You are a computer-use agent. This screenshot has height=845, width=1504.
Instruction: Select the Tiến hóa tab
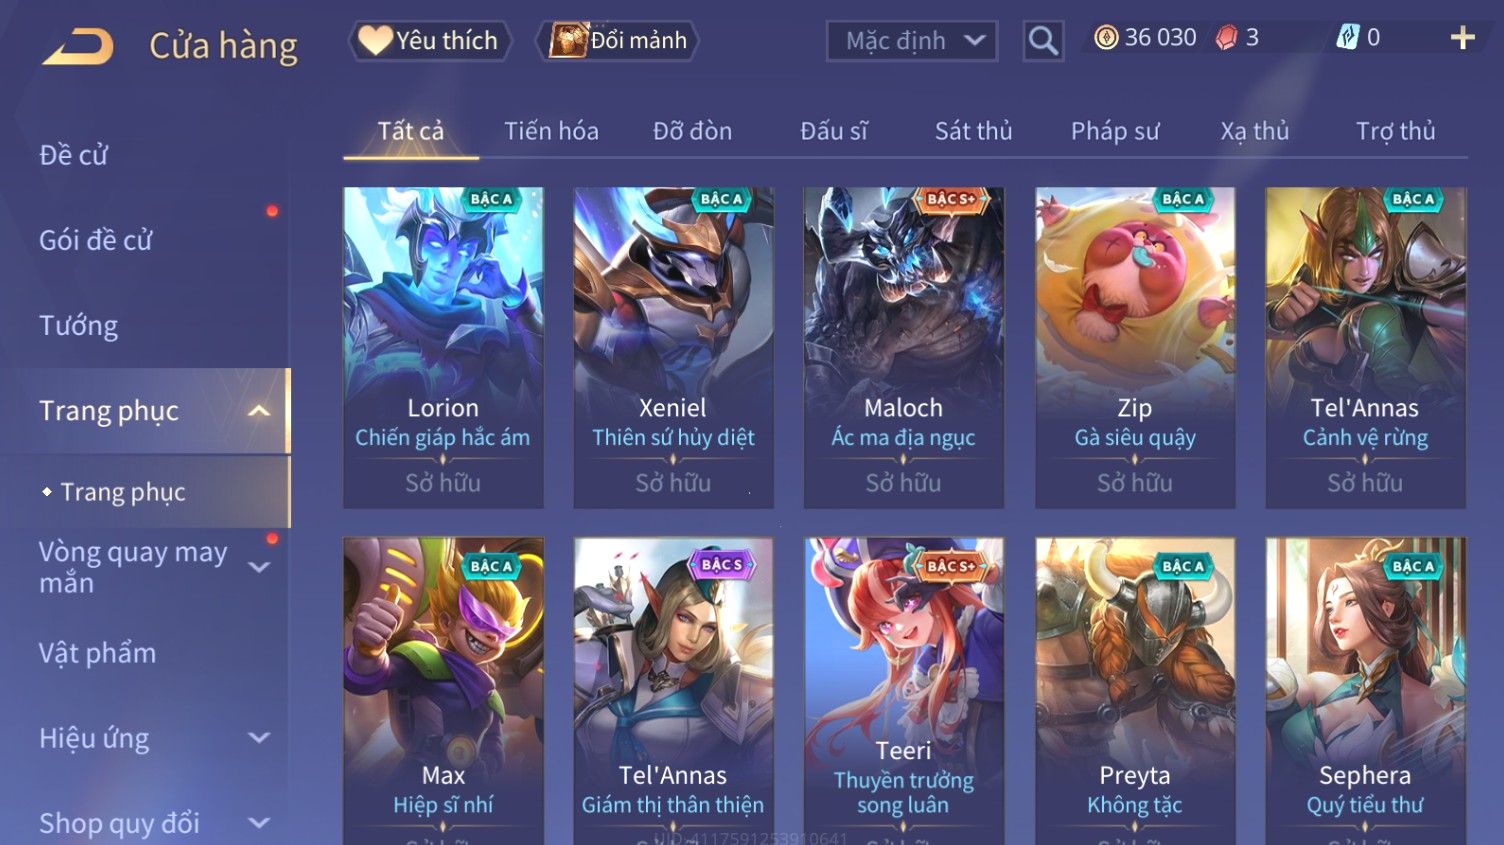[551, 131]
